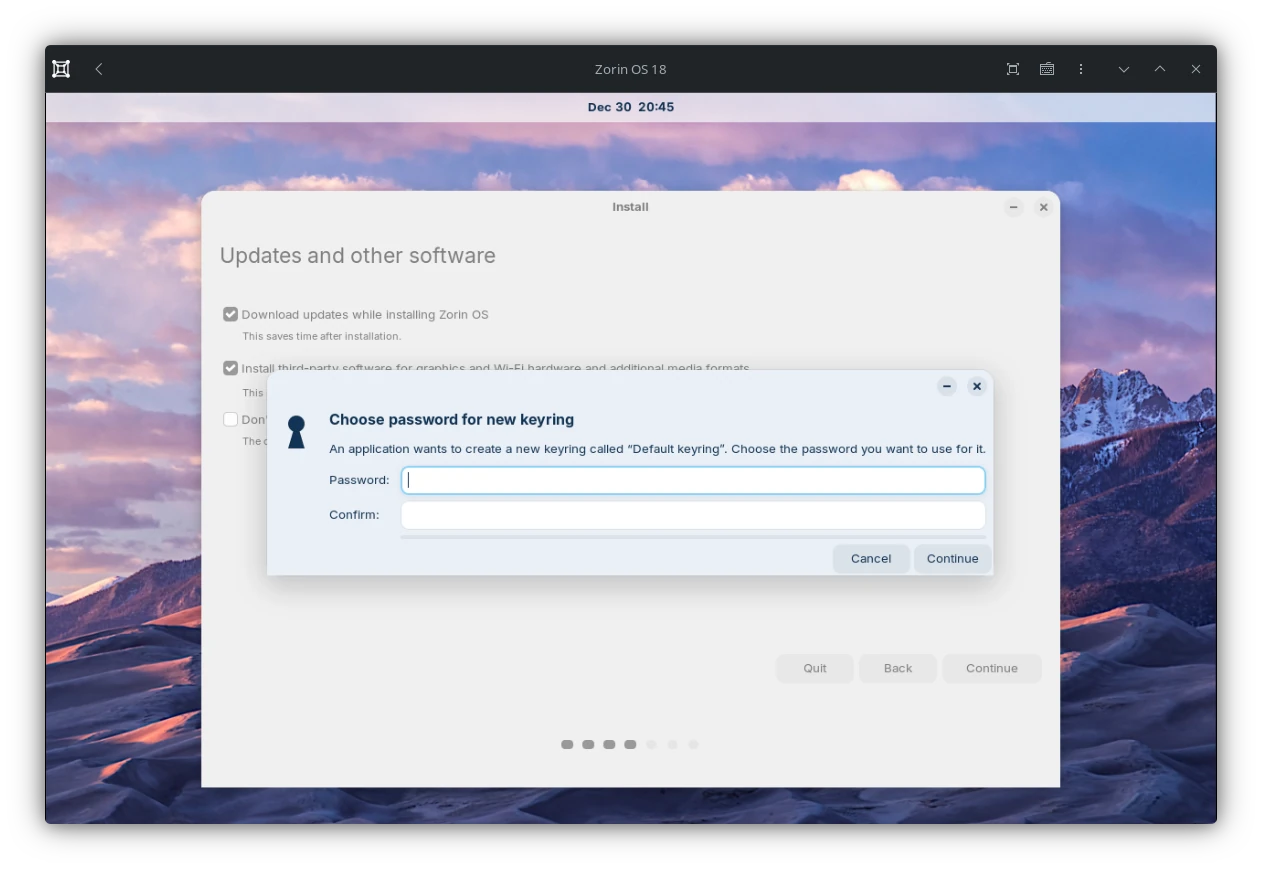
Task: Quit the Zorin OS installer
Action: coord(814,668)
